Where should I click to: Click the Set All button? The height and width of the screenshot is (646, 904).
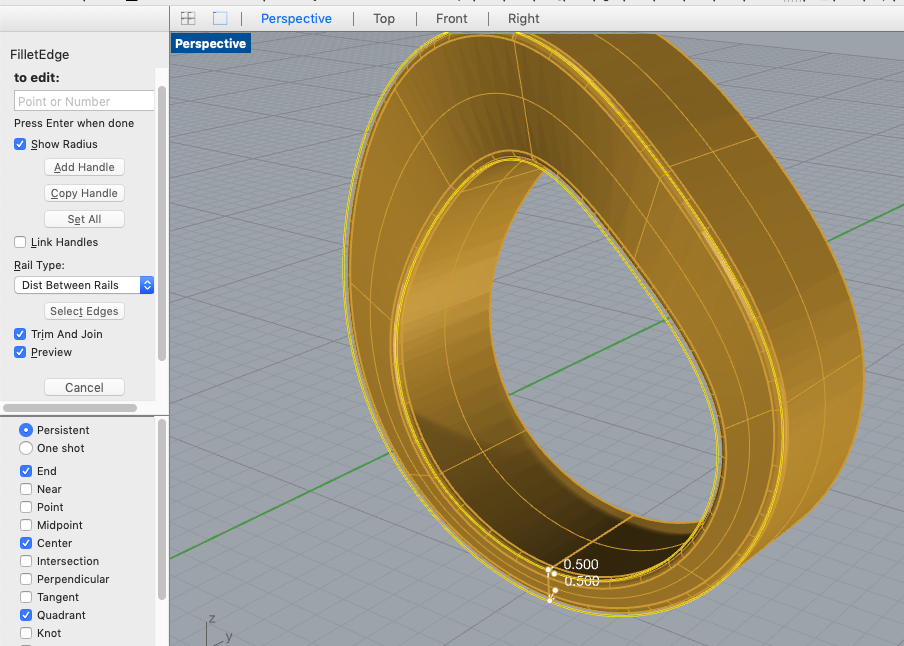[x=84, y=219]
